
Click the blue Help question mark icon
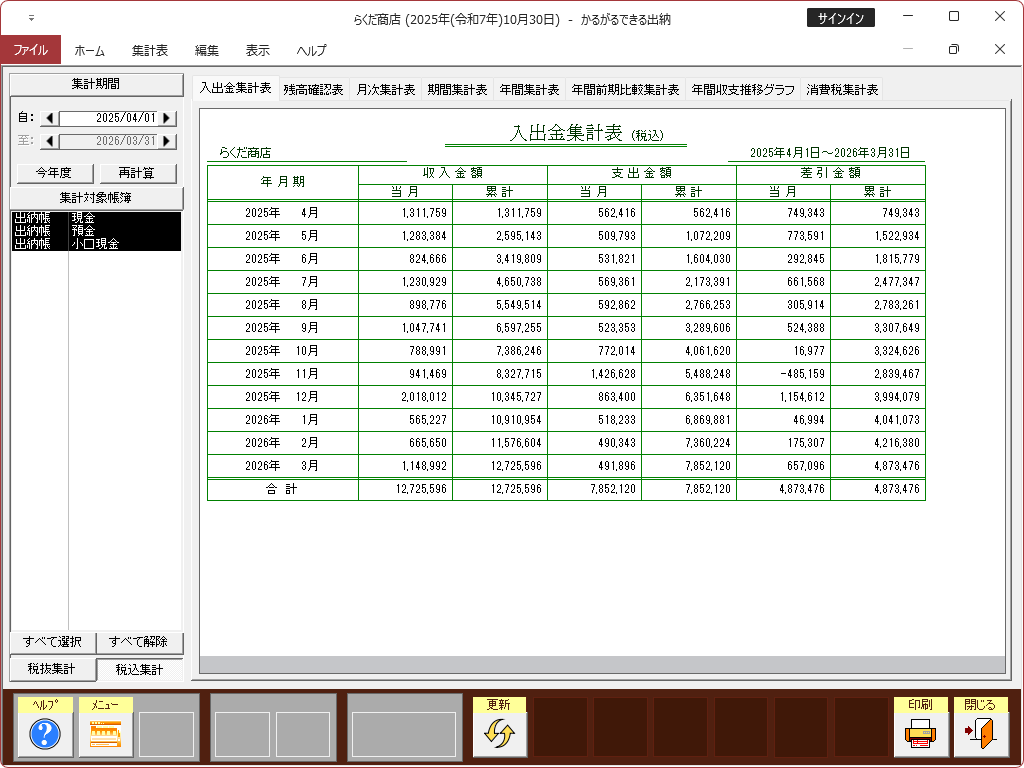click(45, 735)
